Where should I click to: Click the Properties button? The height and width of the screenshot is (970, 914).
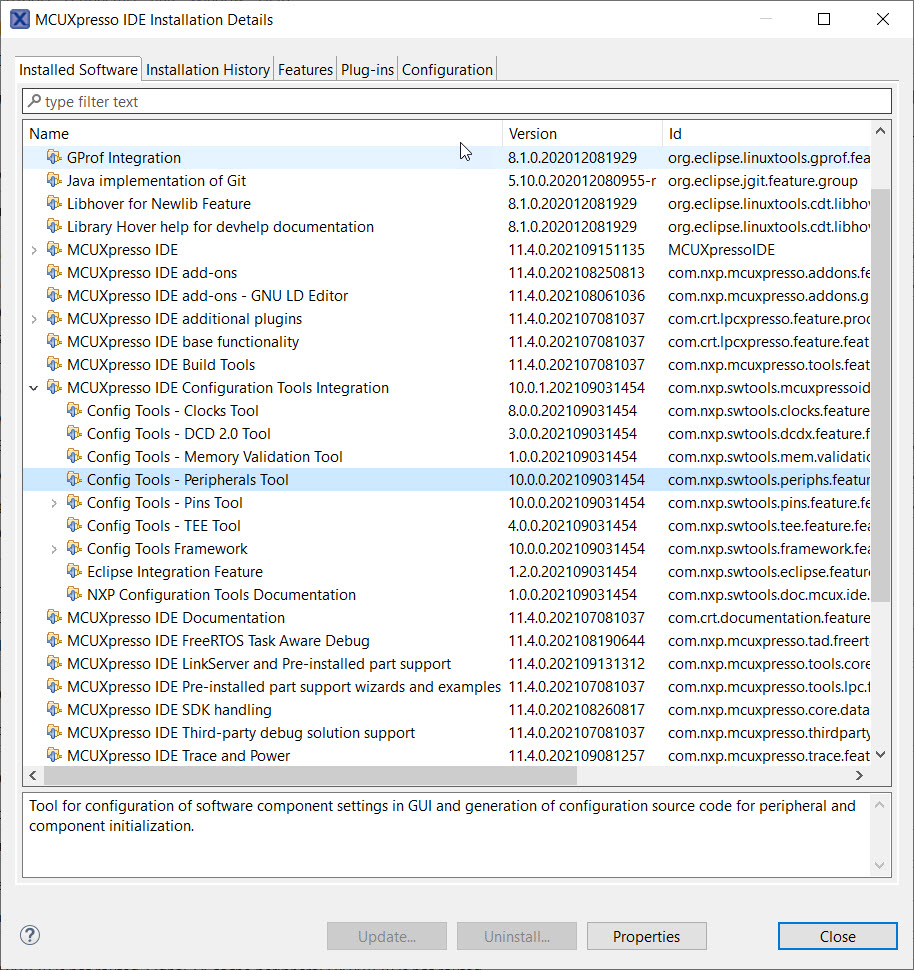pos(646,936)
